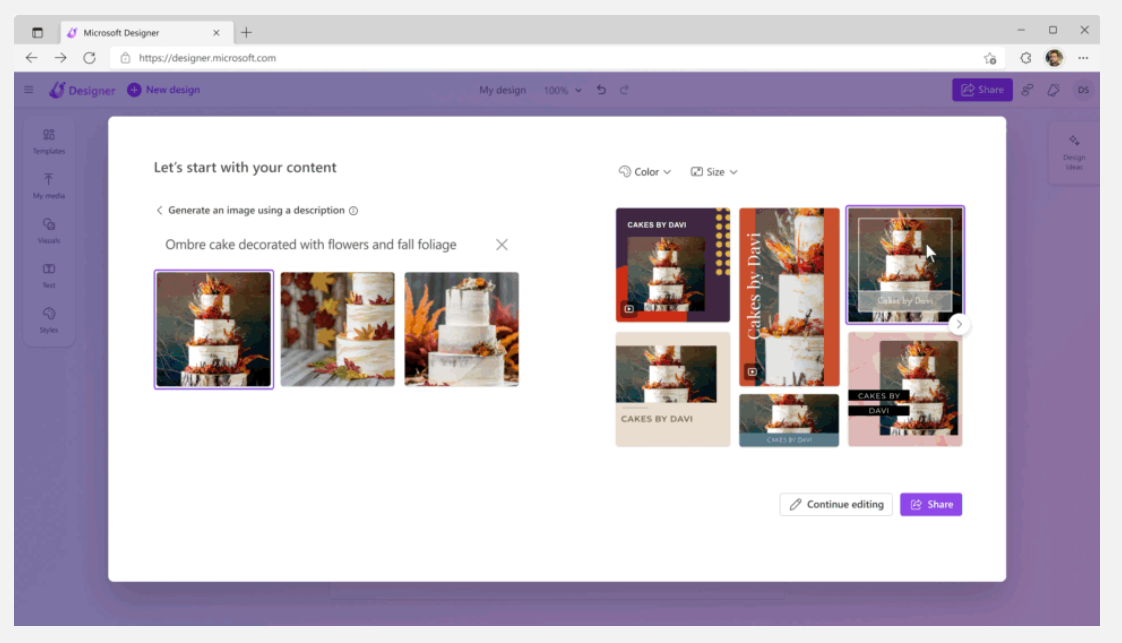The image size is (1122, 643).
Task: Open the Styles sidebar panel
Action: [48, 319]
